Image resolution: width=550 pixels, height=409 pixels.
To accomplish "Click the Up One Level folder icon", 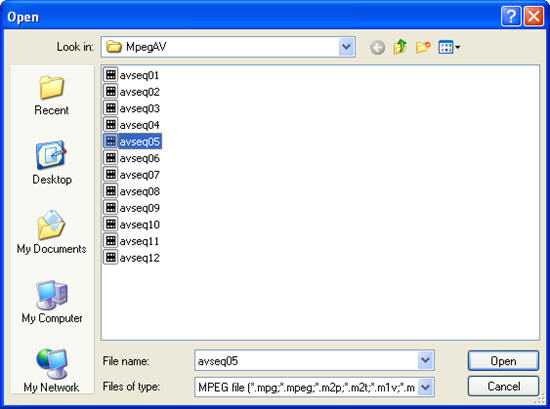I will [400, 47].
